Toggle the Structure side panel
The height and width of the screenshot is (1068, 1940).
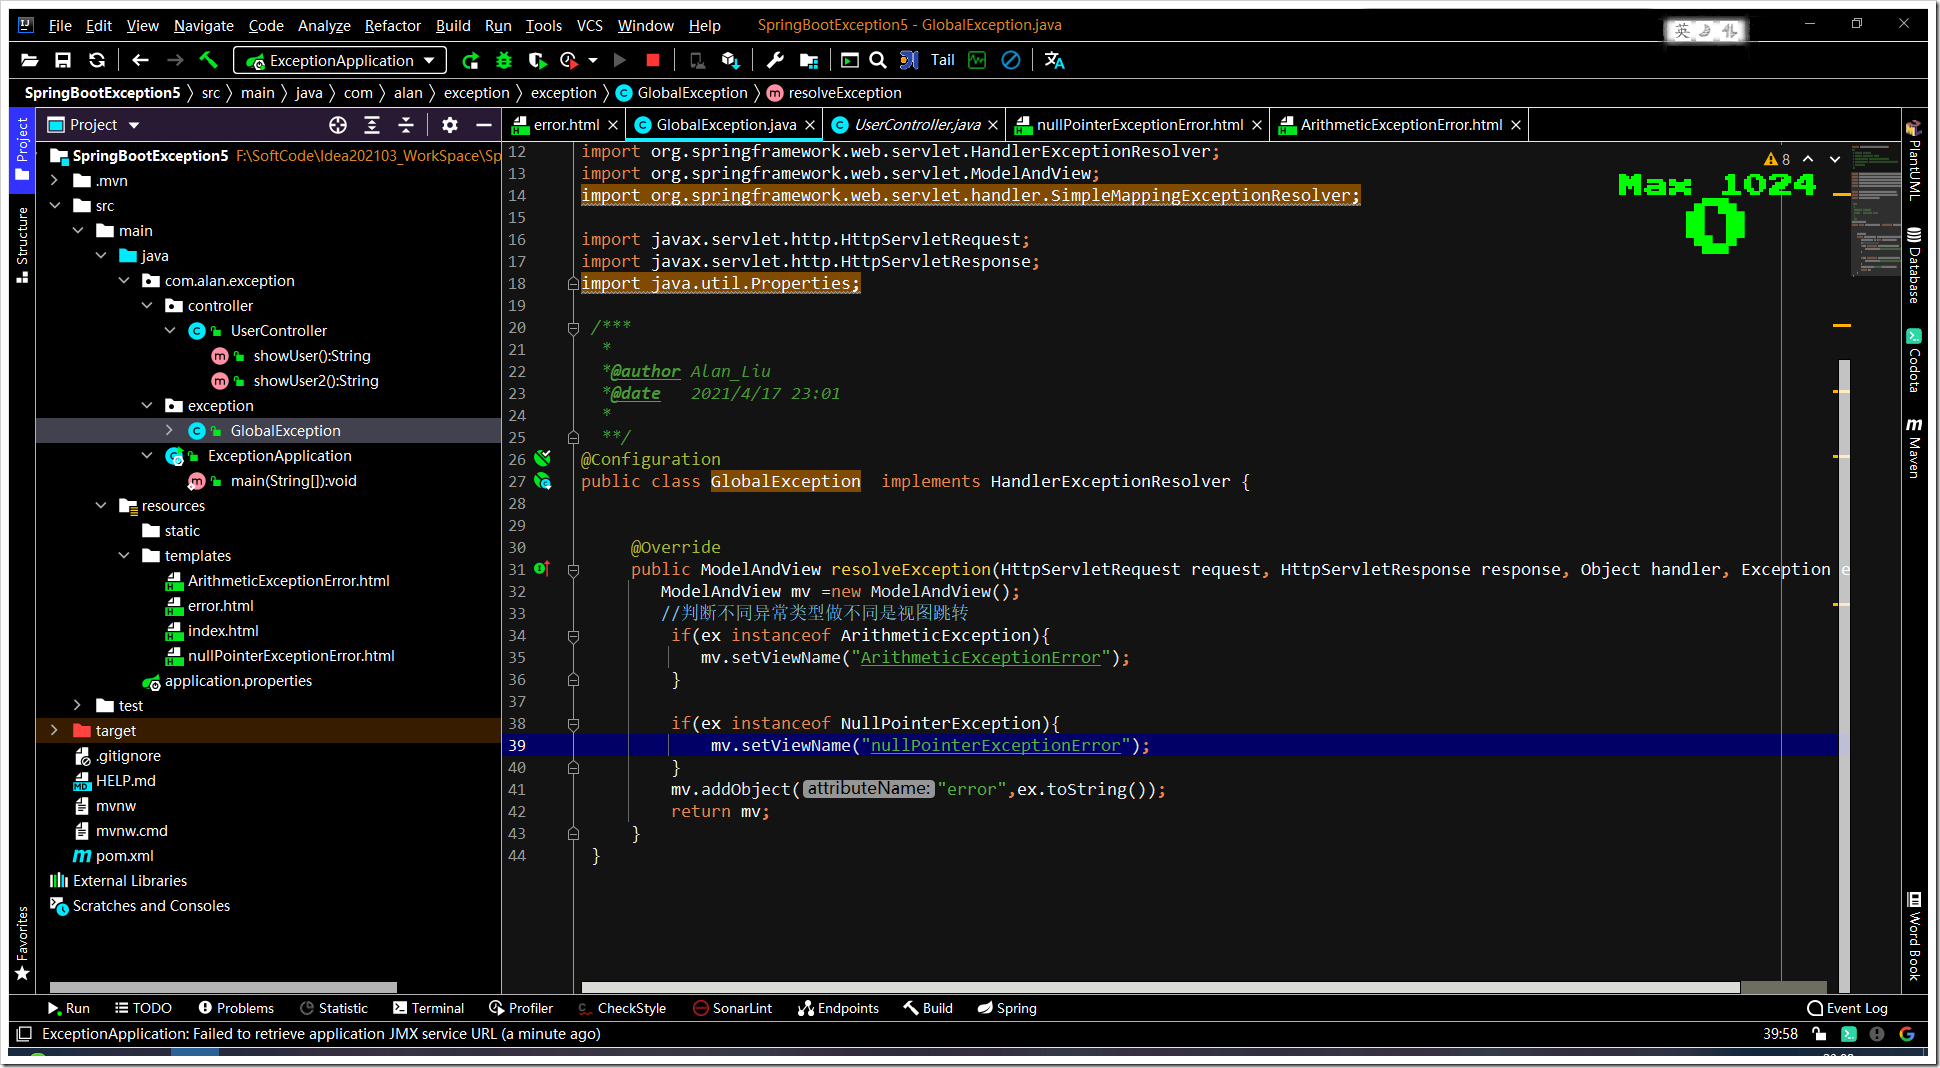pos(22,245)
